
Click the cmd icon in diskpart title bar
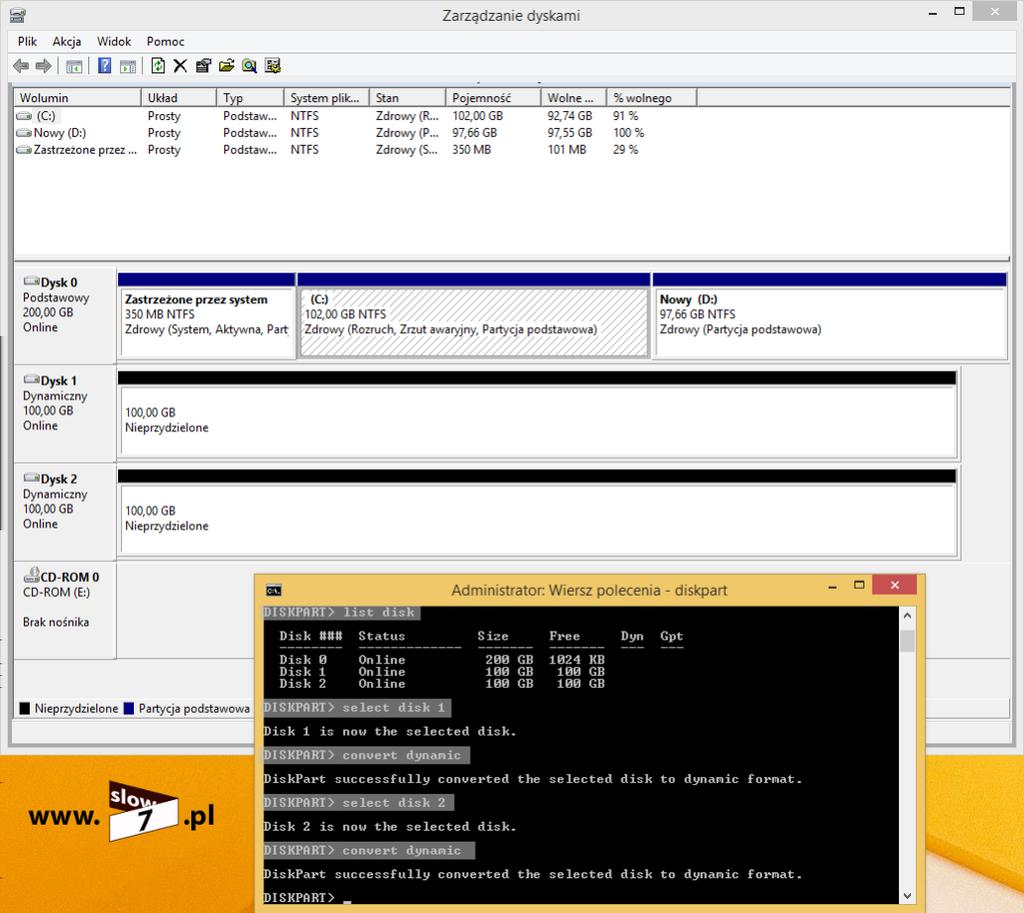[274, 590]
